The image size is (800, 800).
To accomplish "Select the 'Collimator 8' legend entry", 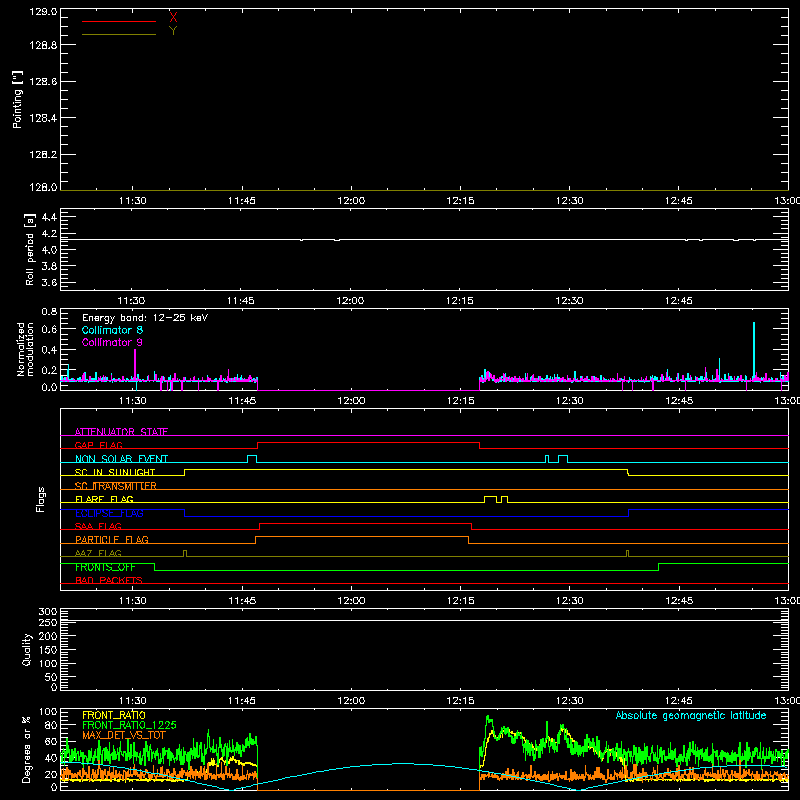I will 112,330.
